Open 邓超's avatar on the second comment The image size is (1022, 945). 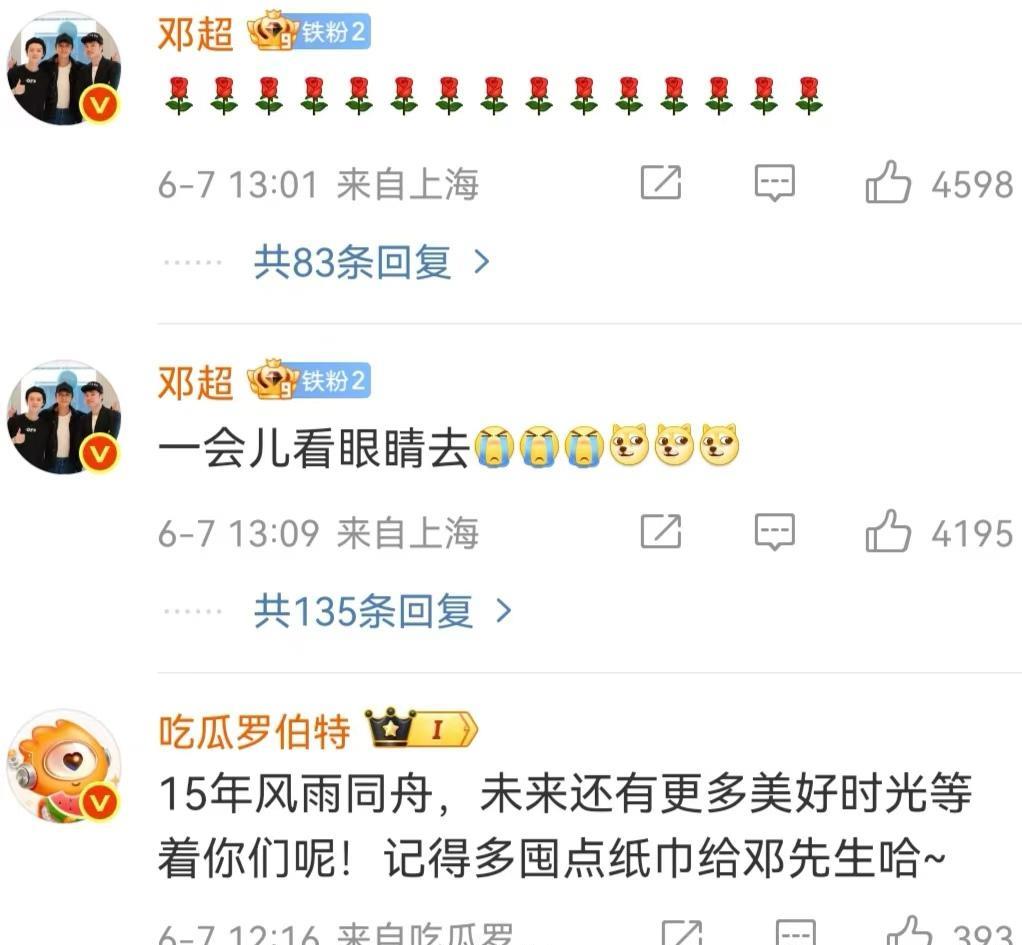pos(64,416)
